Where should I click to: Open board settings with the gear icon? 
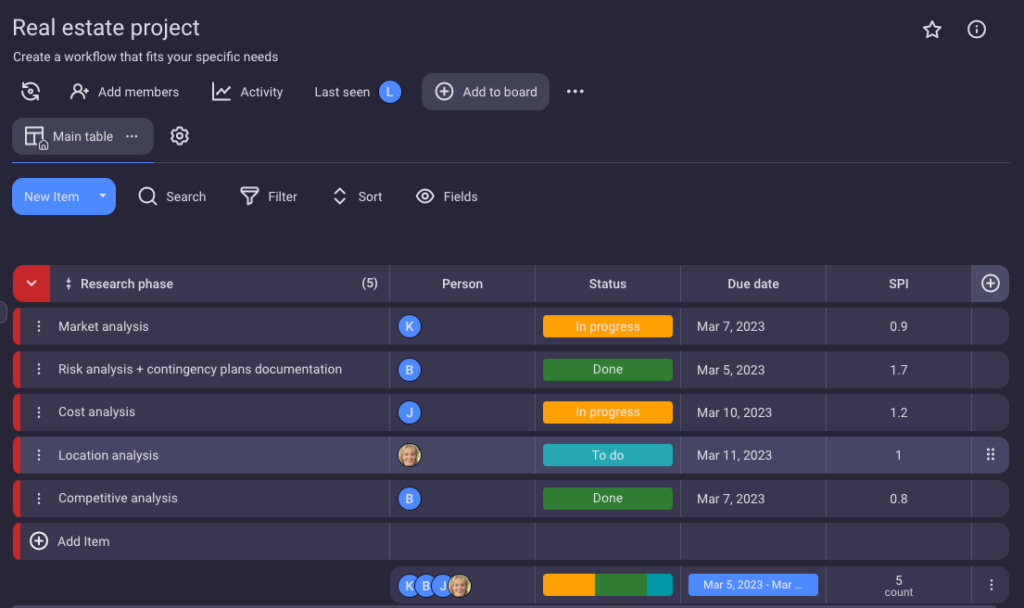(x=179, y=135)
